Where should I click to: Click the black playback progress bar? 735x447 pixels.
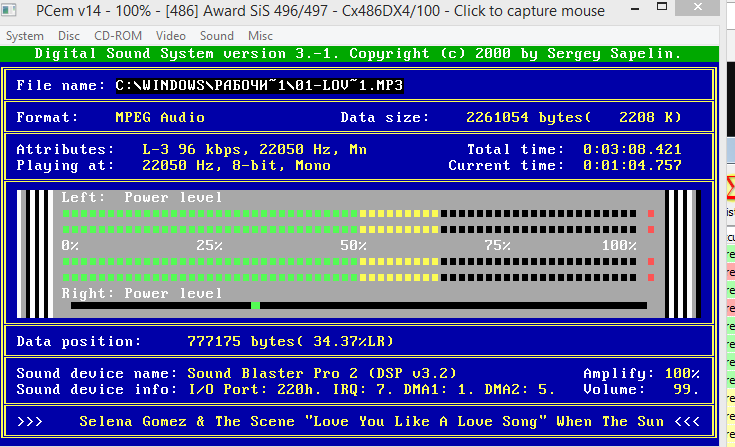[x=359, y=305]
